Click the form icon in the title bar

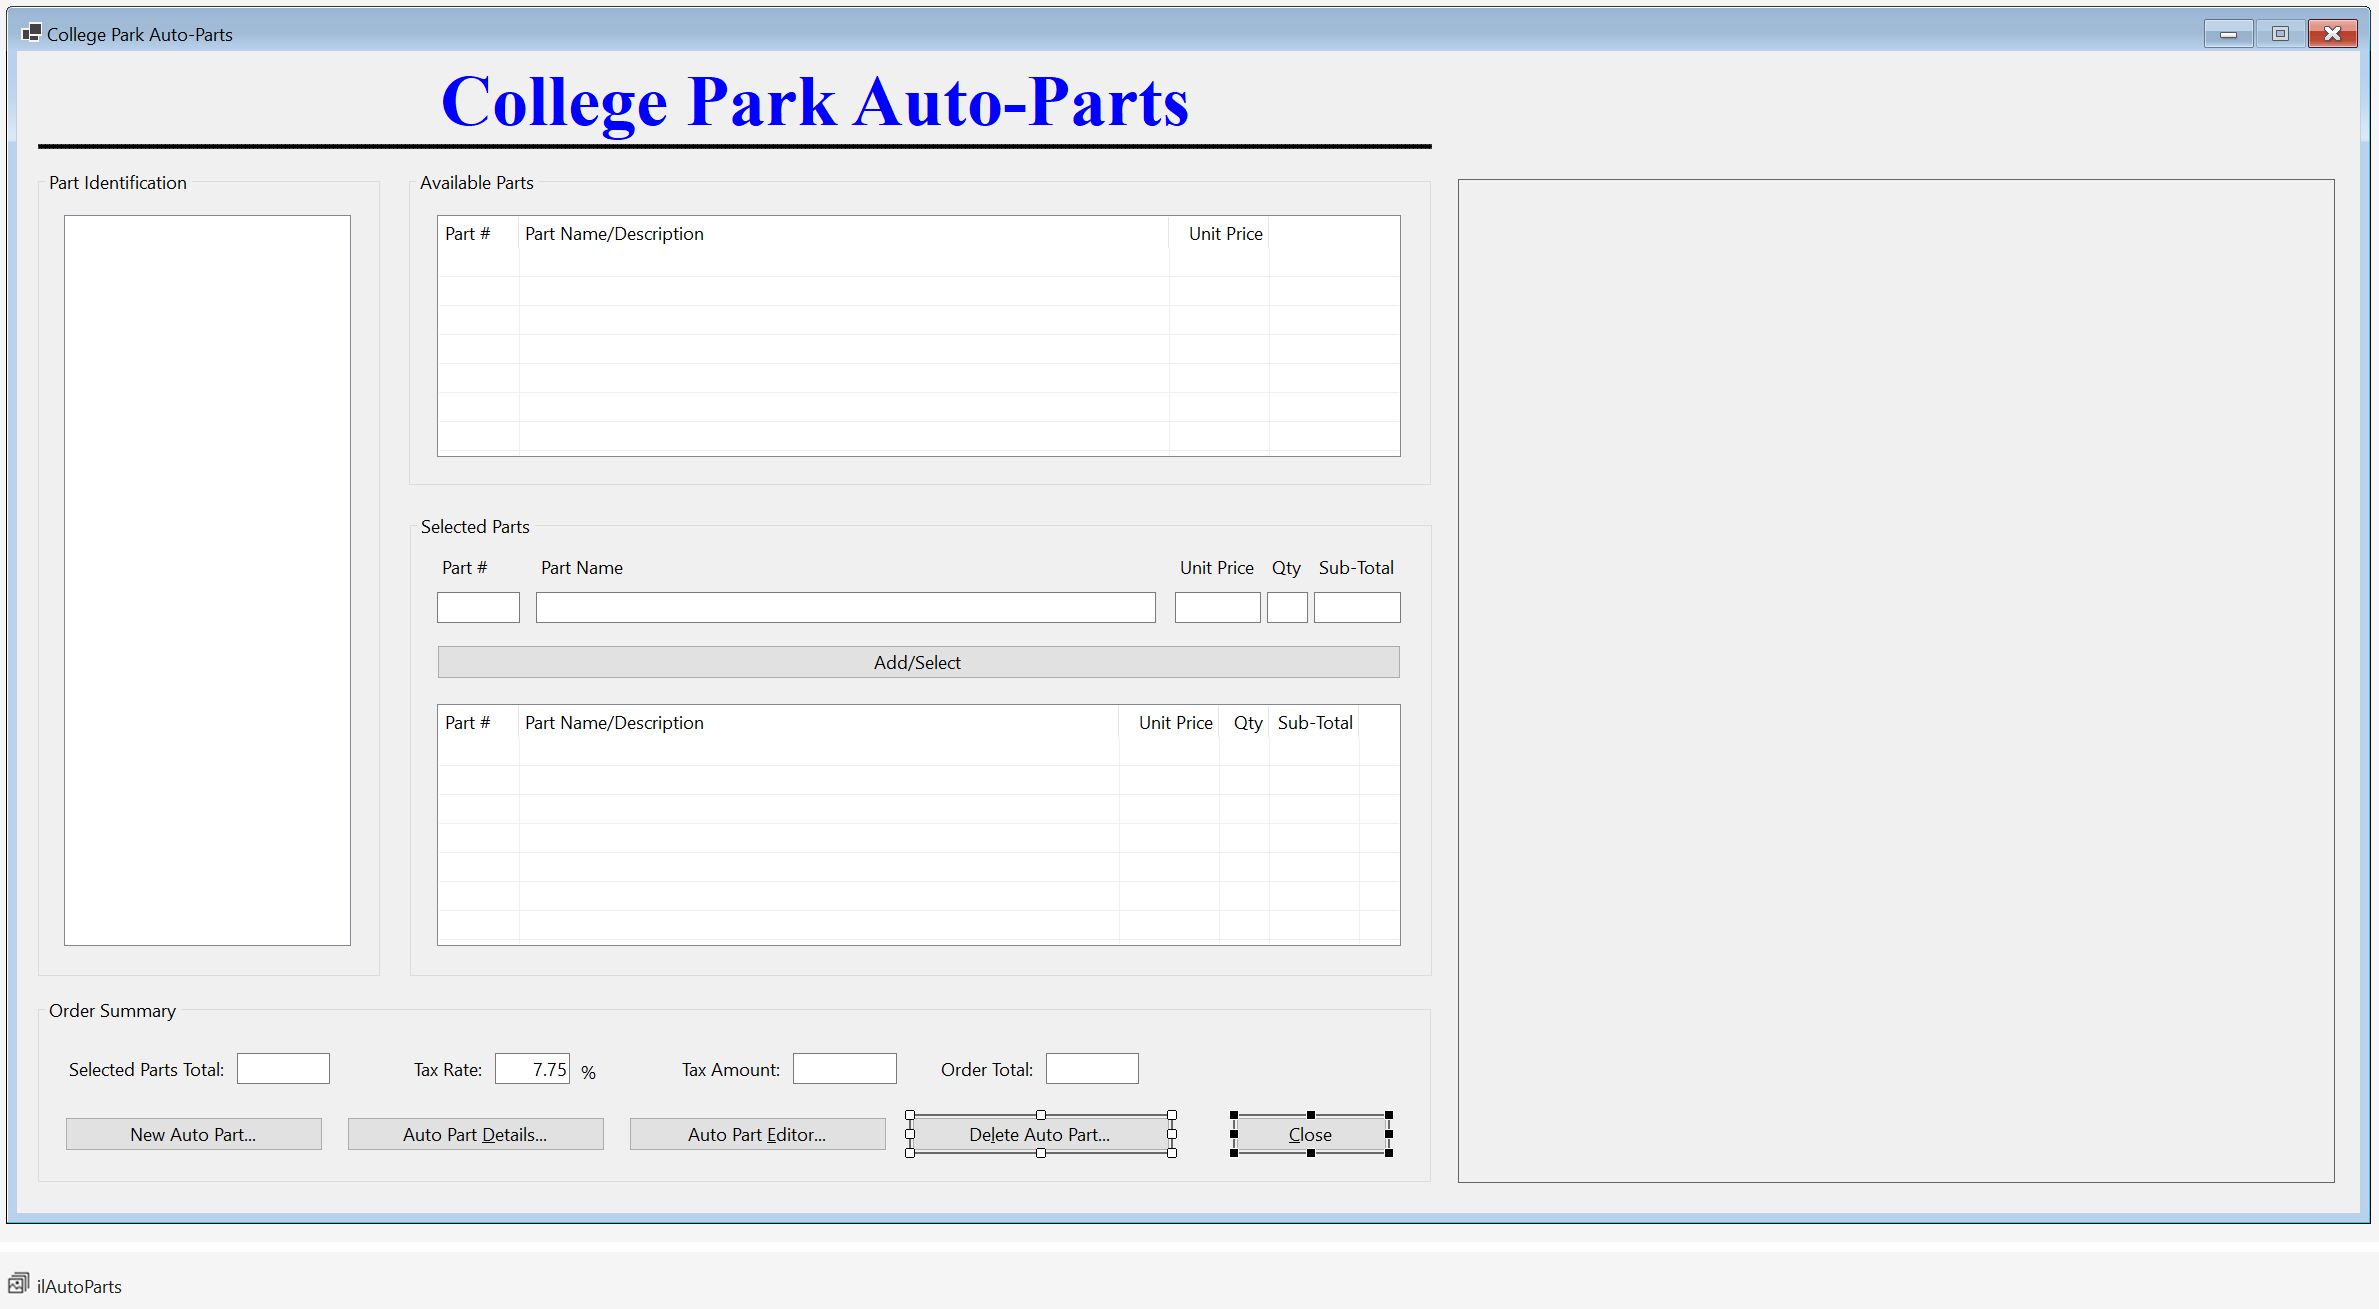click(x=31, y=33)
